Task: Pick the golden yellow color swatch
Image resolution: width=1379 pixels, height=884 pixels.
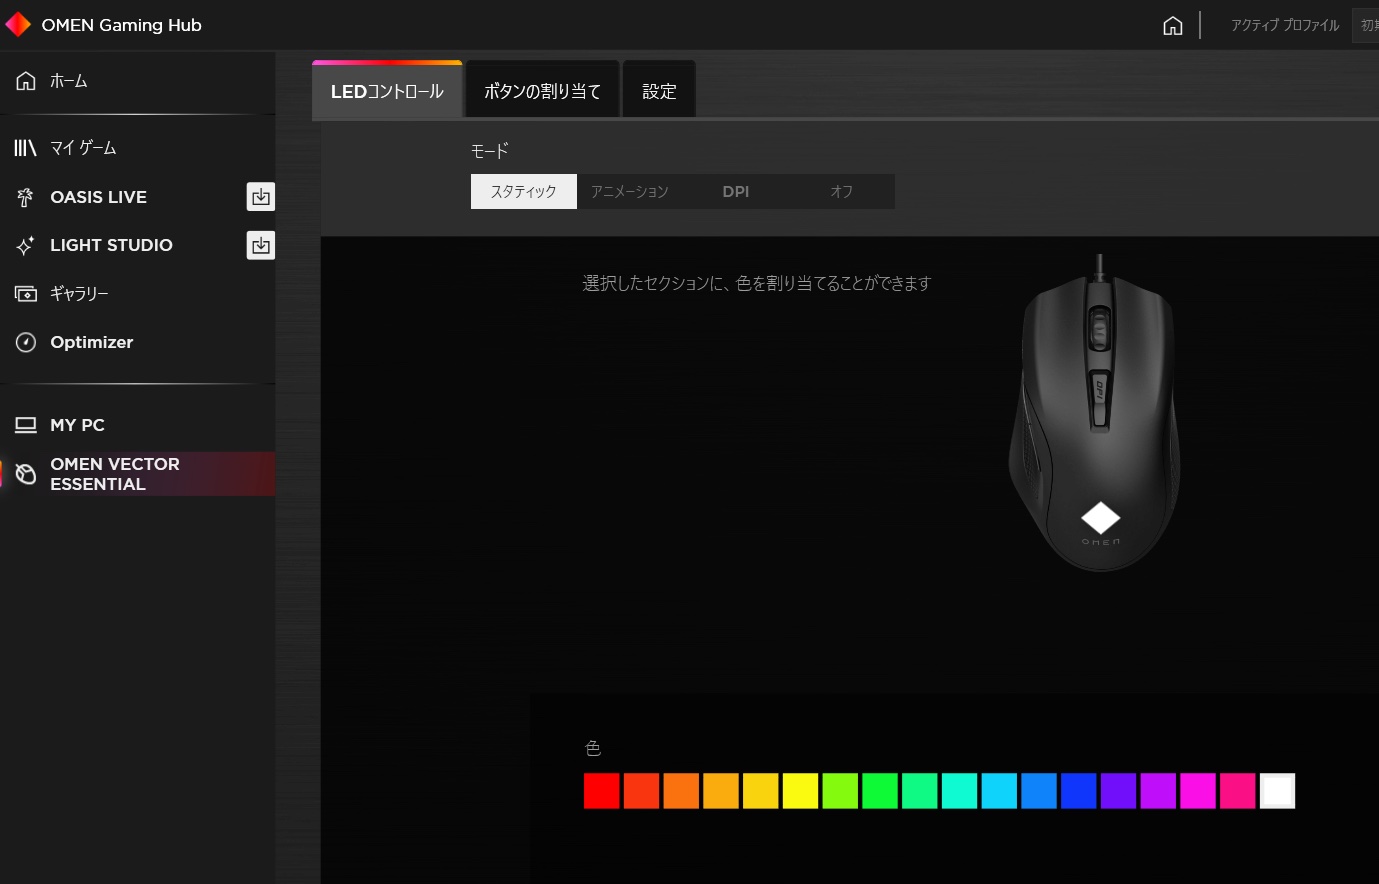Action: coord(761,791)
